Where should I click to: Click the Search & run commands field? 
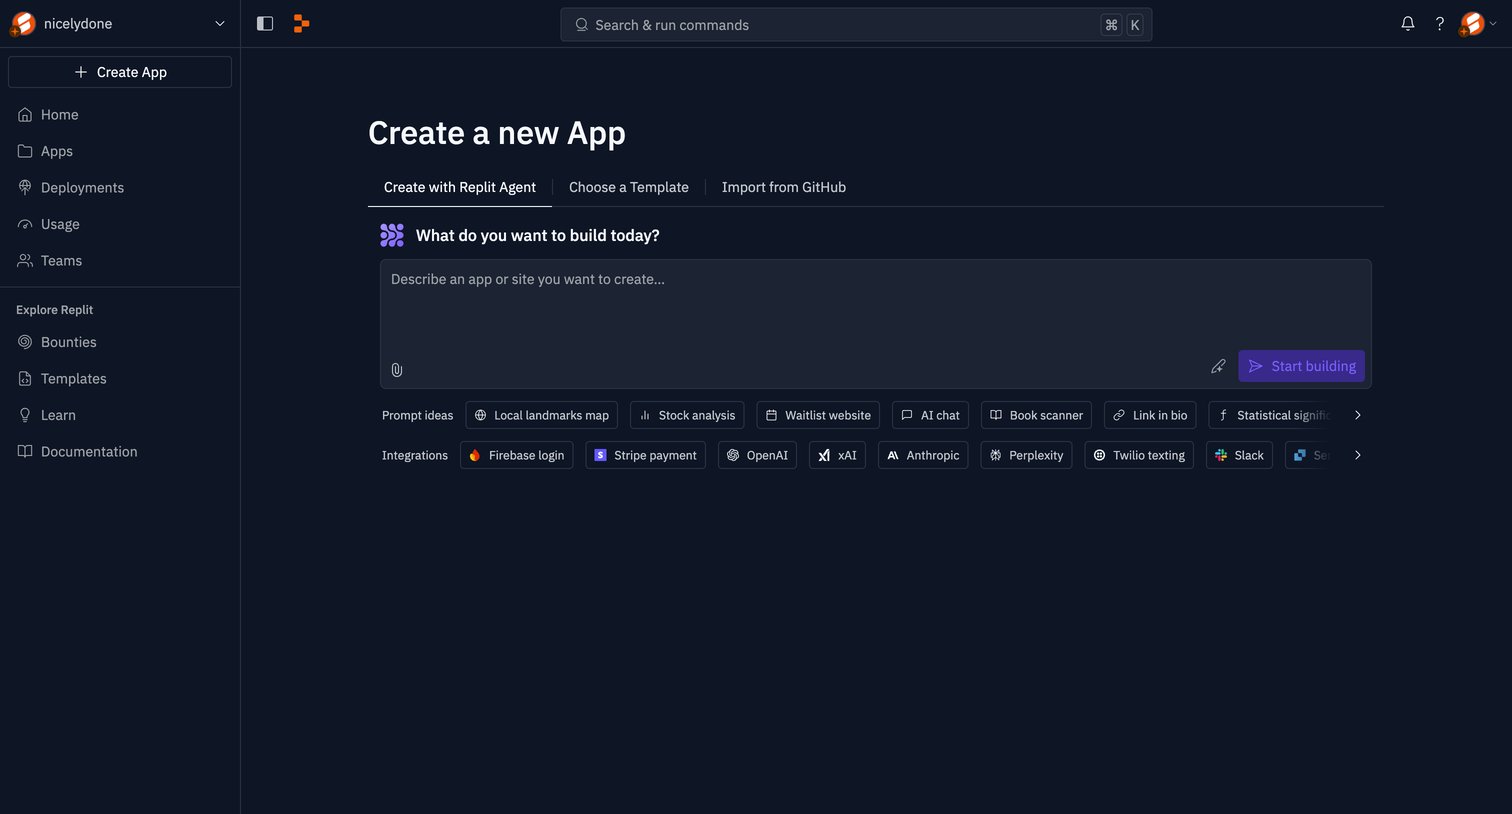pyautogui.click(x=856, y=25)
